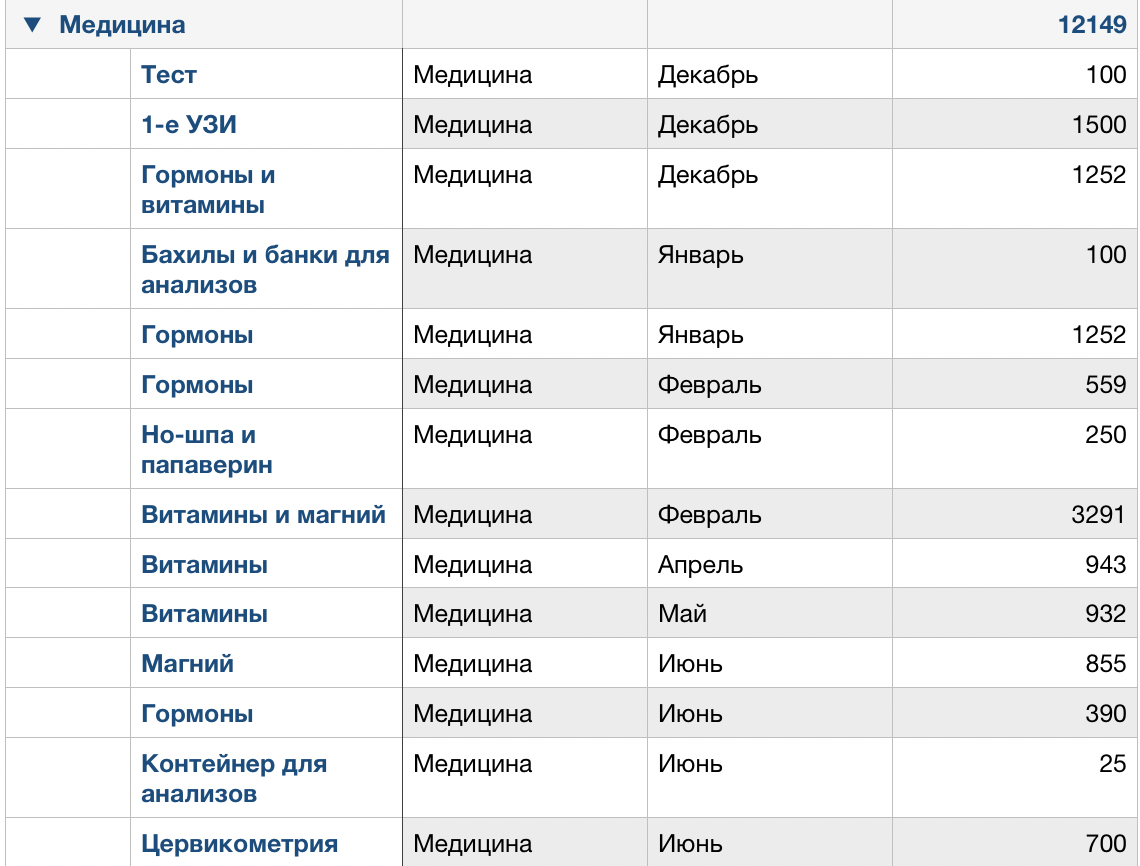Collapse the Медицина category triangle
Image resolution: width=1140 pixels, height=866 pixels.
pyautogui.click(x=33, y=24)
